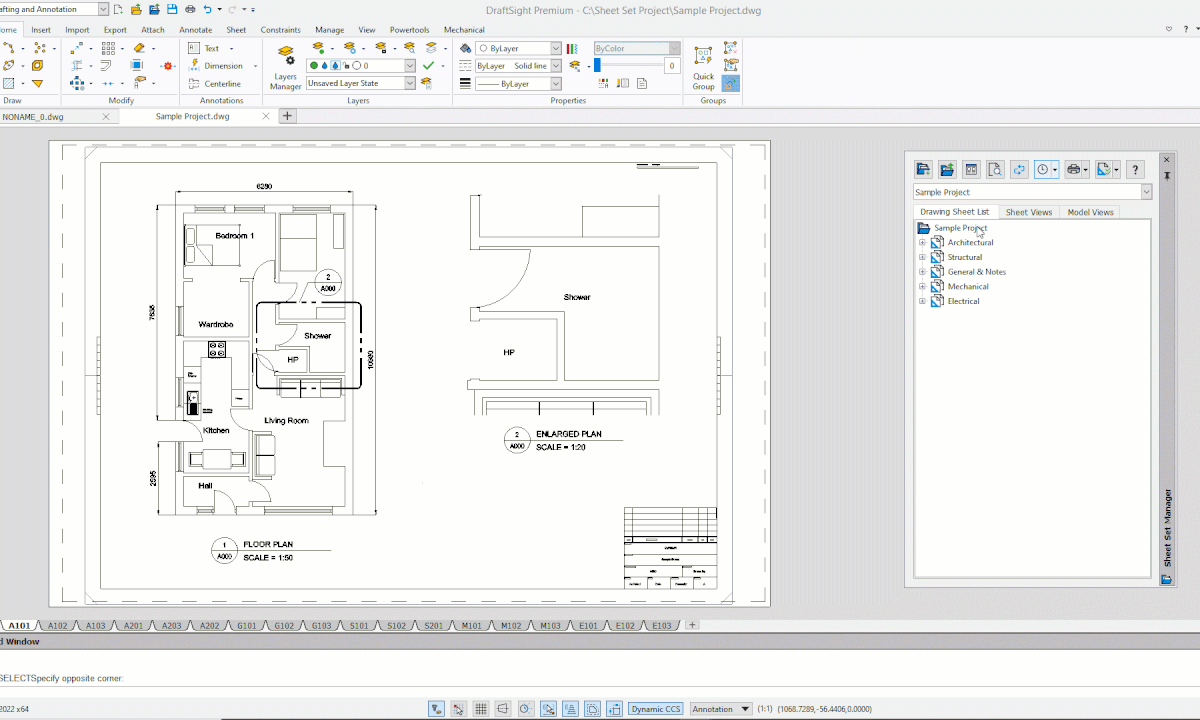Toggle the first status bar icon left of Snap
The width and height of the screenshot is (1200, 720).
point(437,709)
